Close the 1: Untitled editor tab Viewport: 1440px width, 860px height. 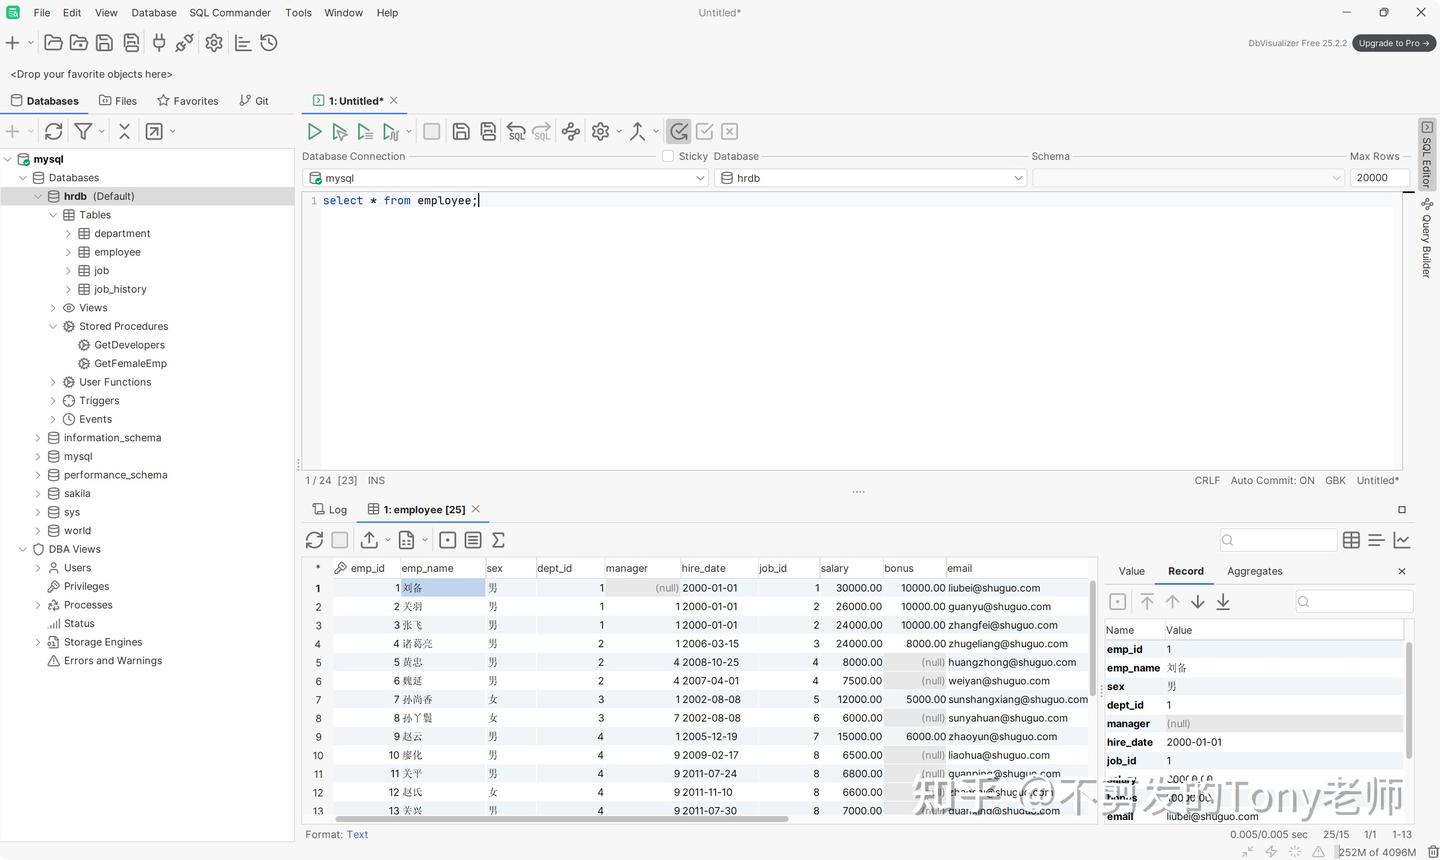pos(394,100)
